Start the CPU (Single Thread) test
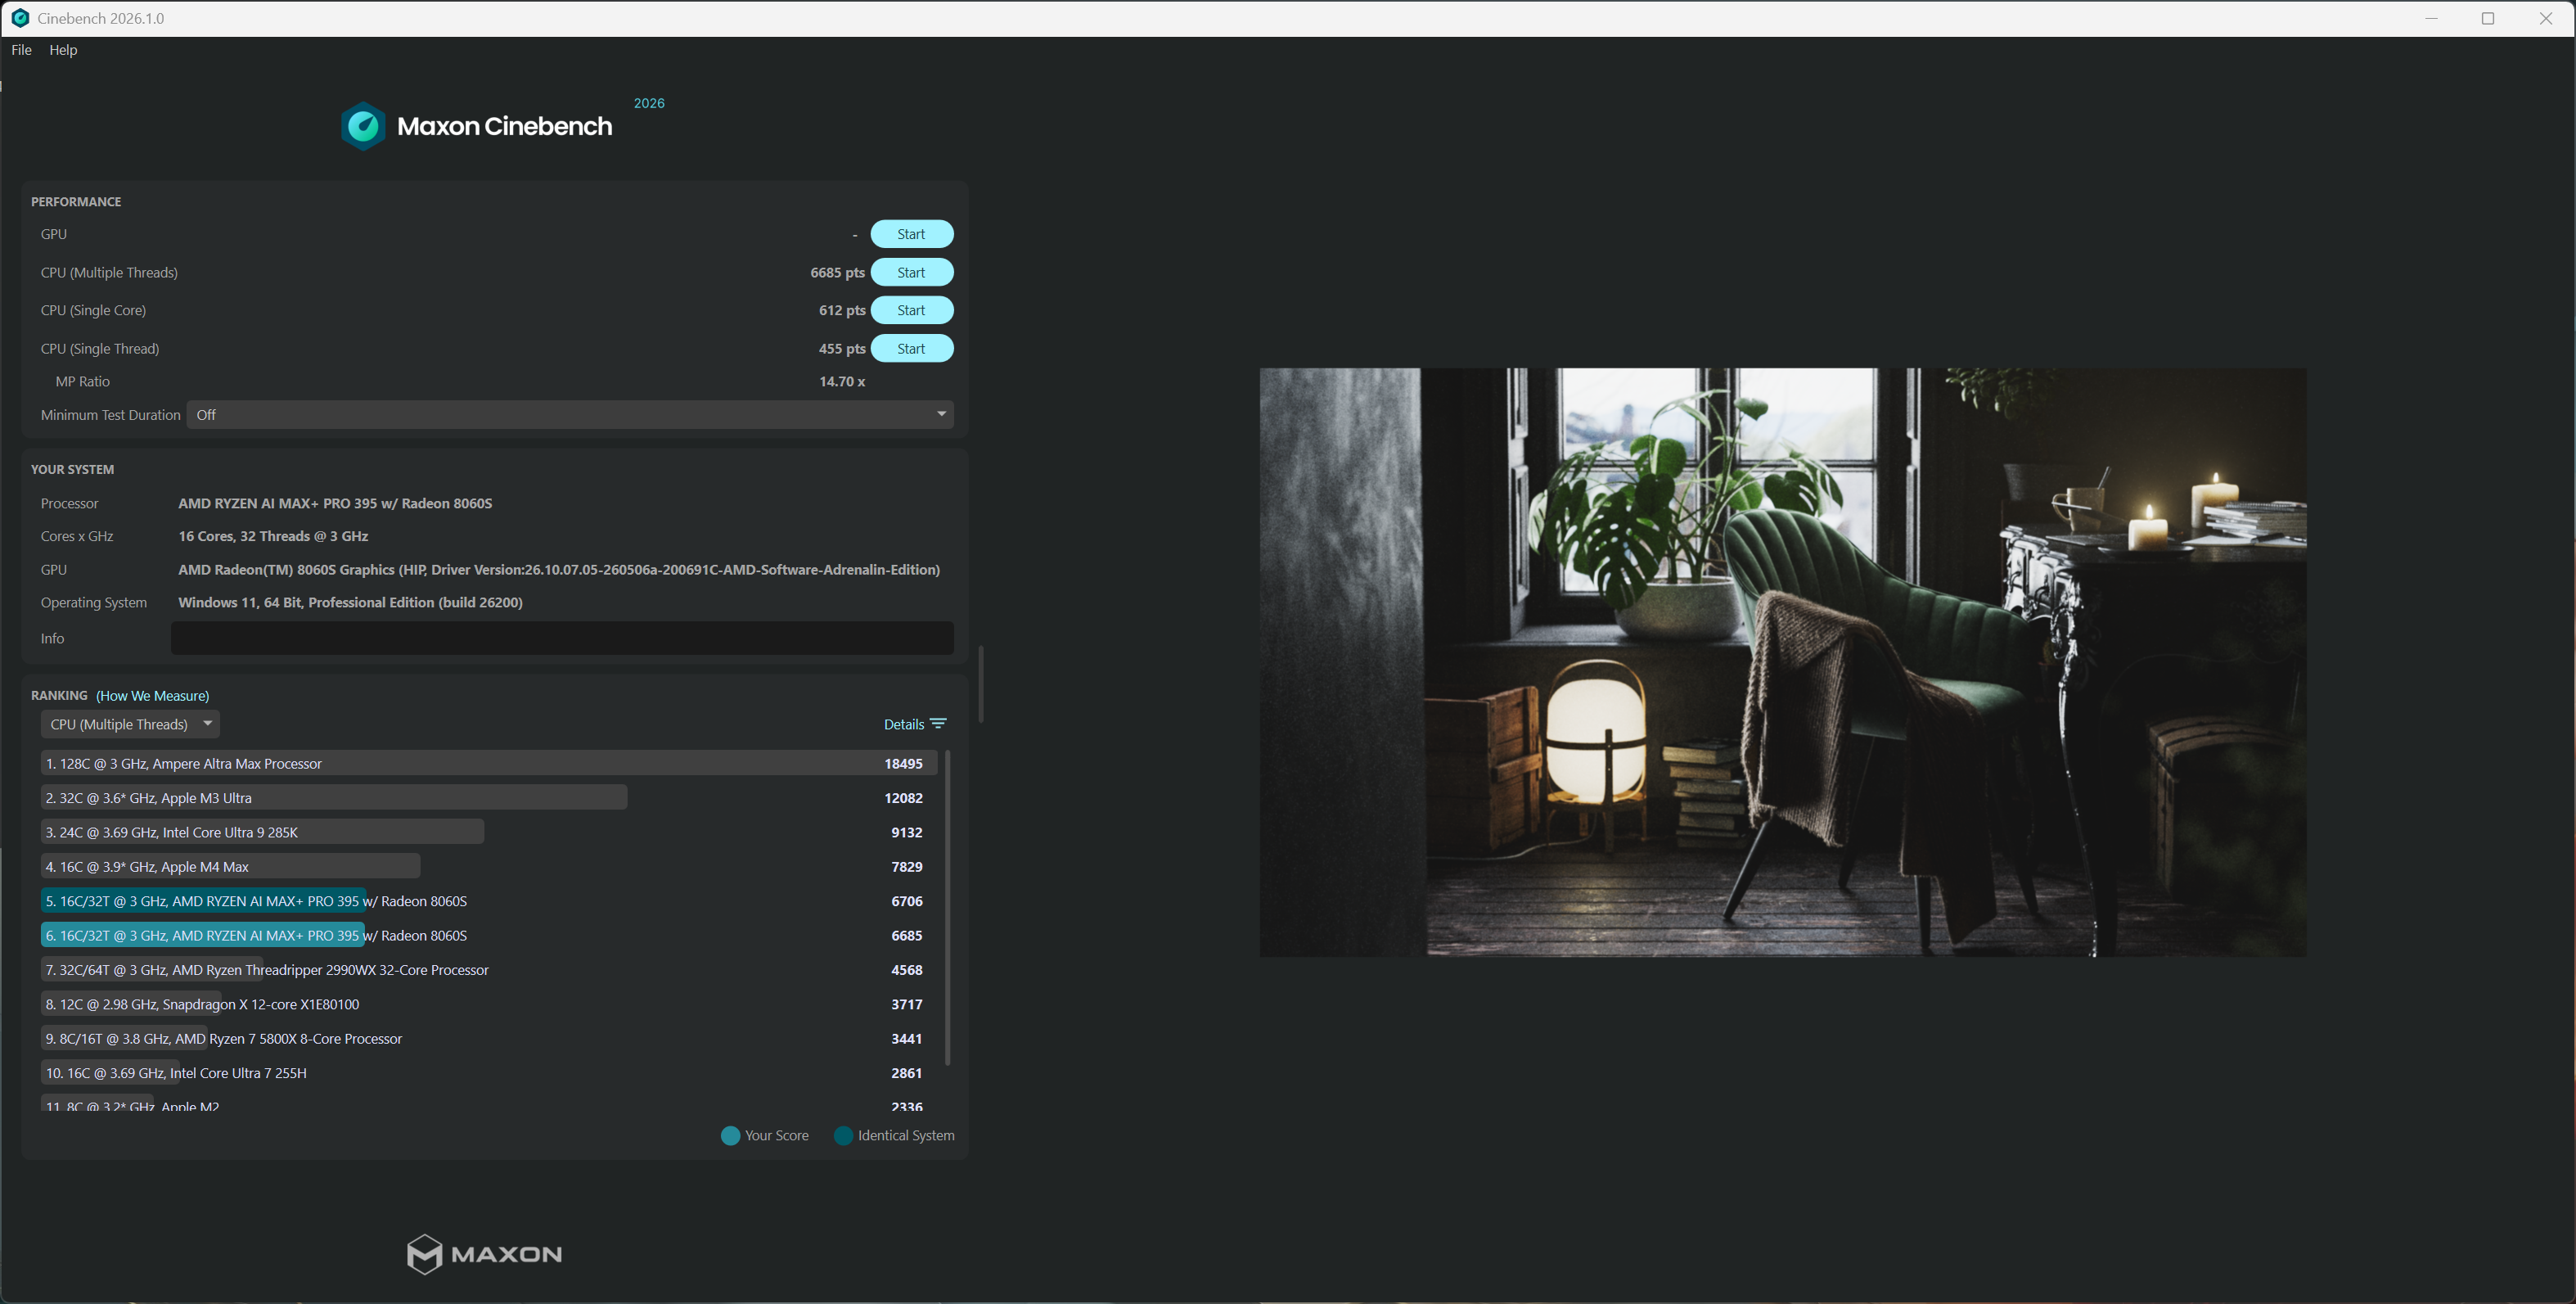The height and width of the screenshot is (1304, 2576). click(x=912, y=348)
